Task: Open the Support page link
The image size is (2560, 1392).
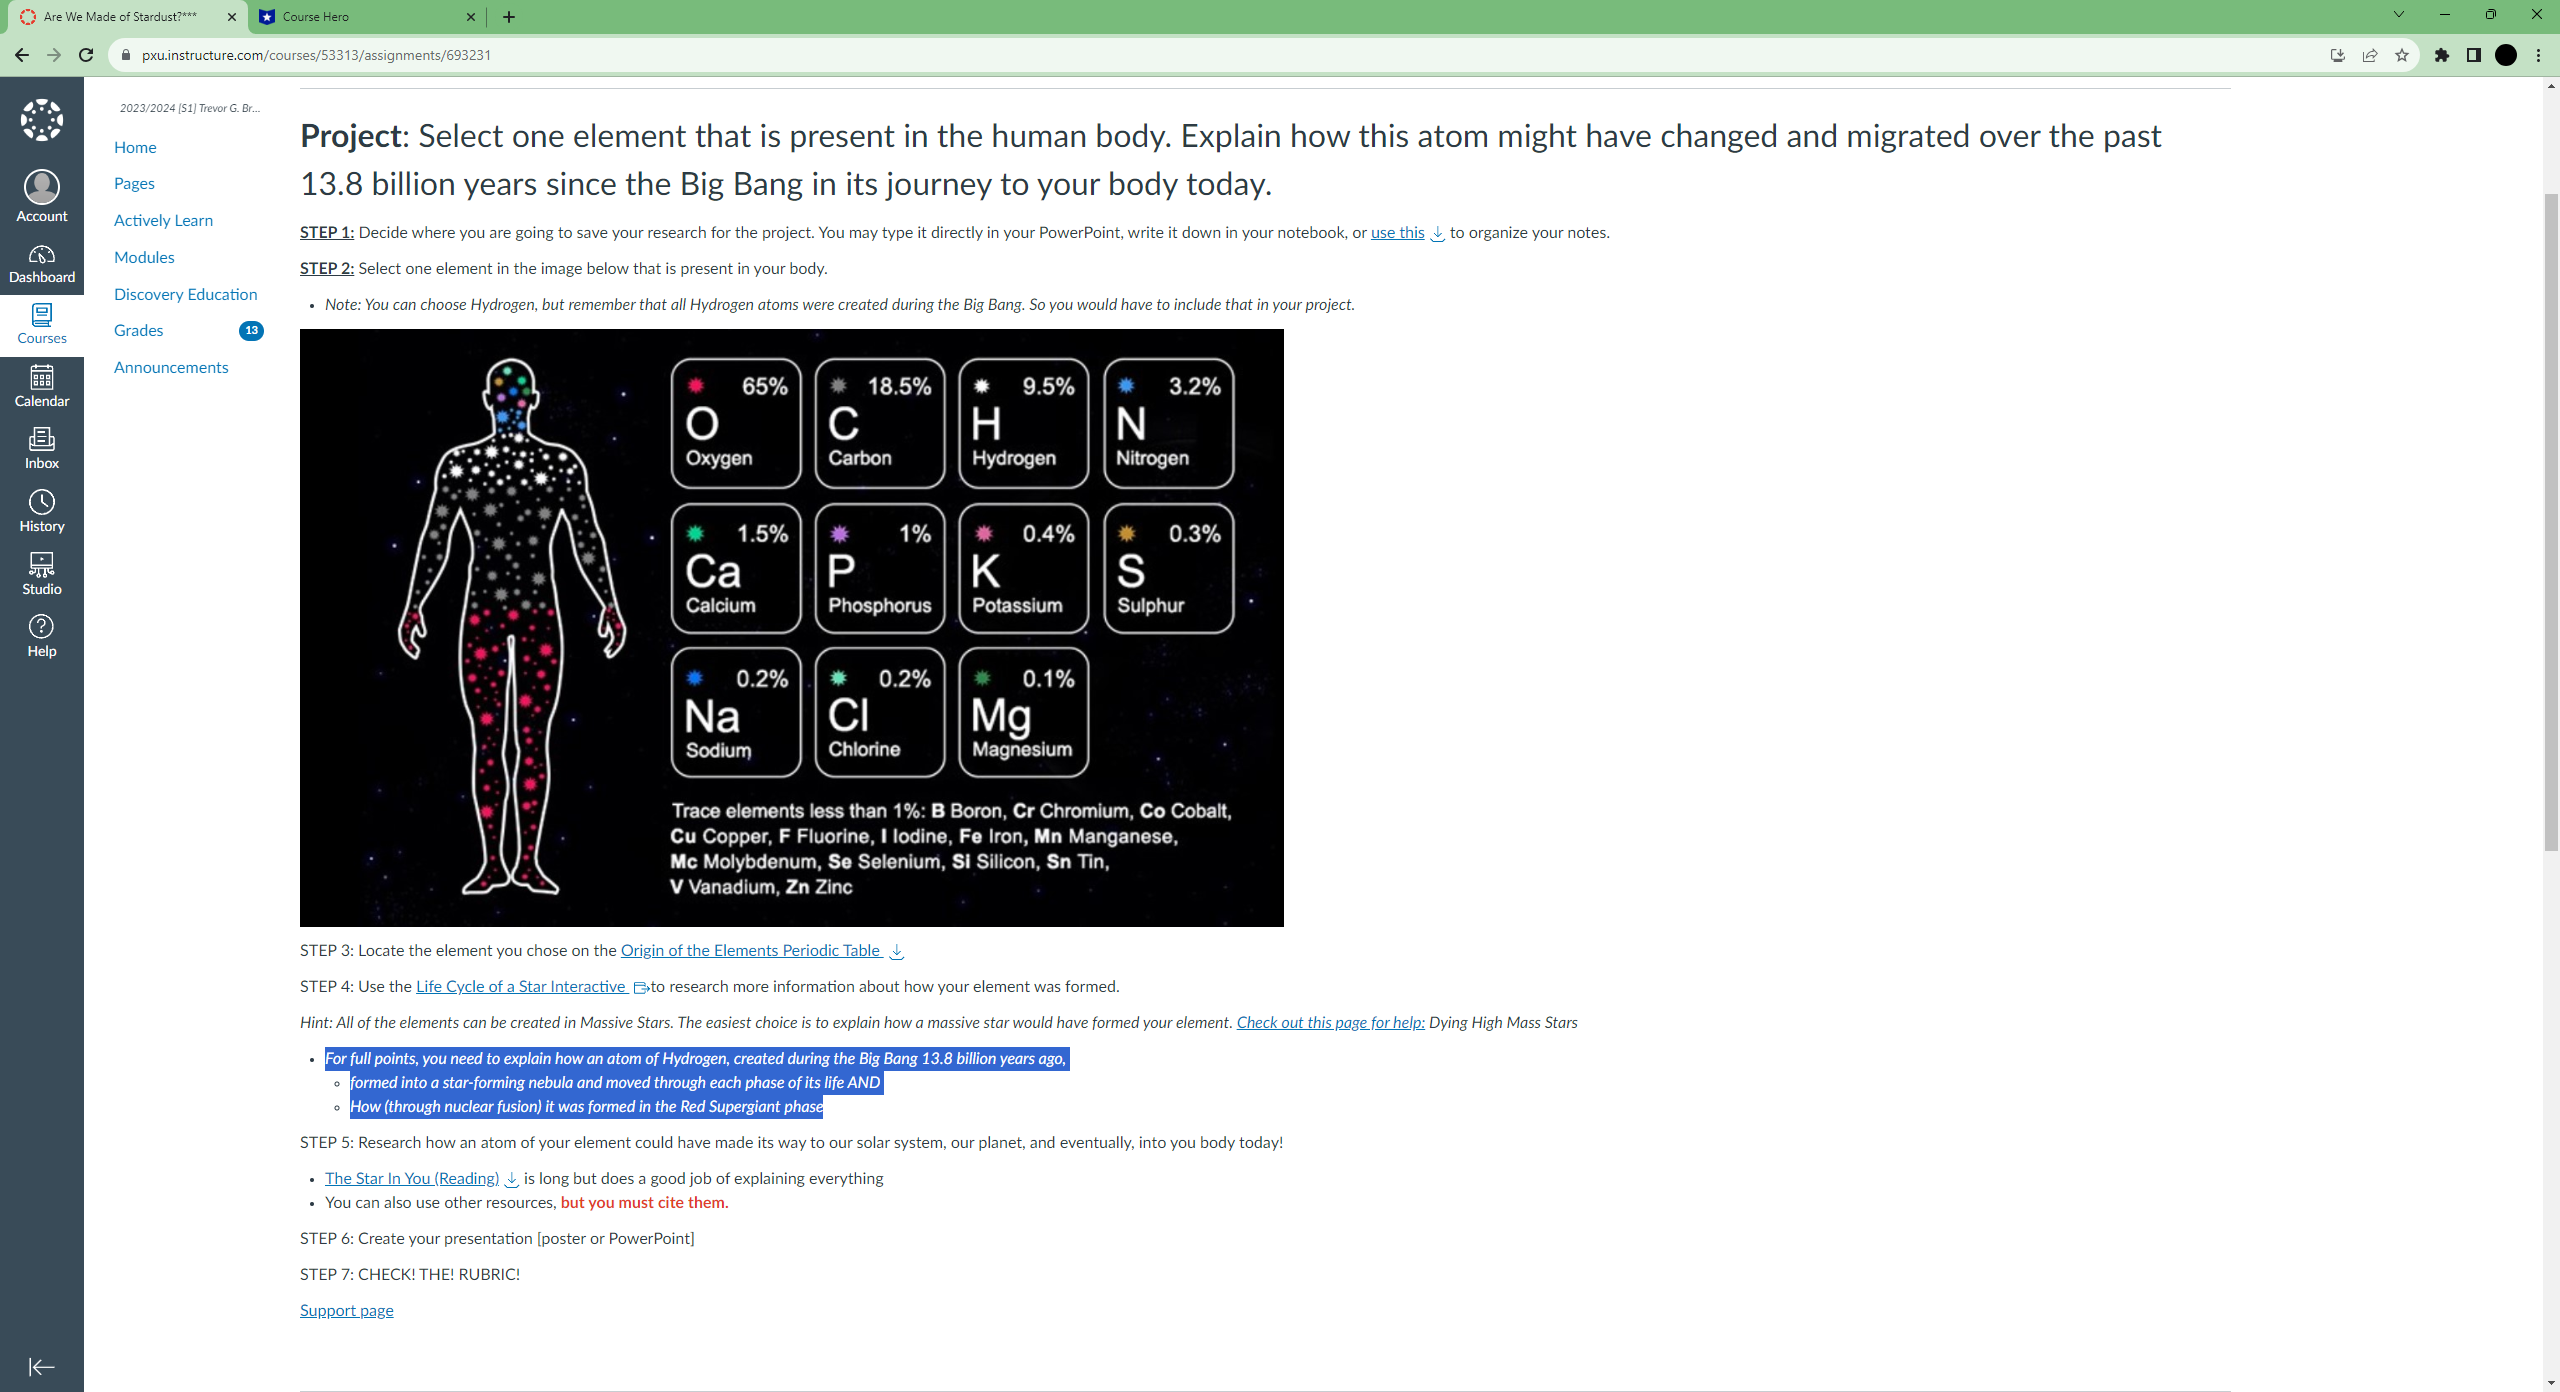Action: 346,1310
